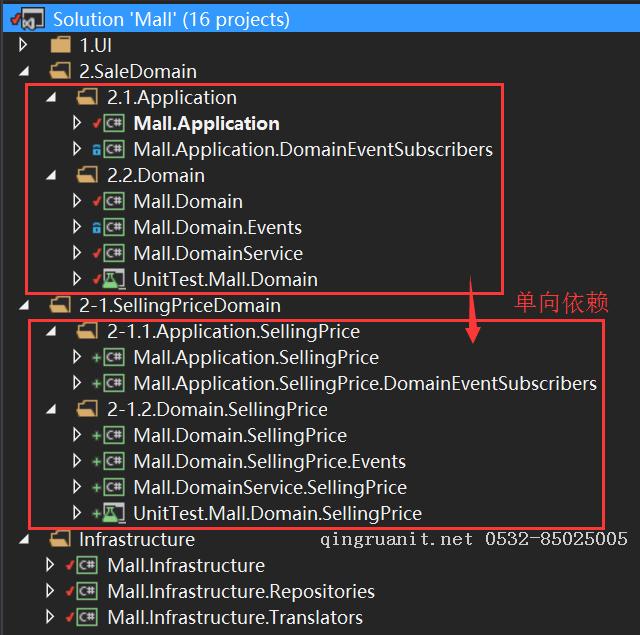640x635 pixels.
Task: Select the bold Mall.Application project name
Action: point(207,124)
